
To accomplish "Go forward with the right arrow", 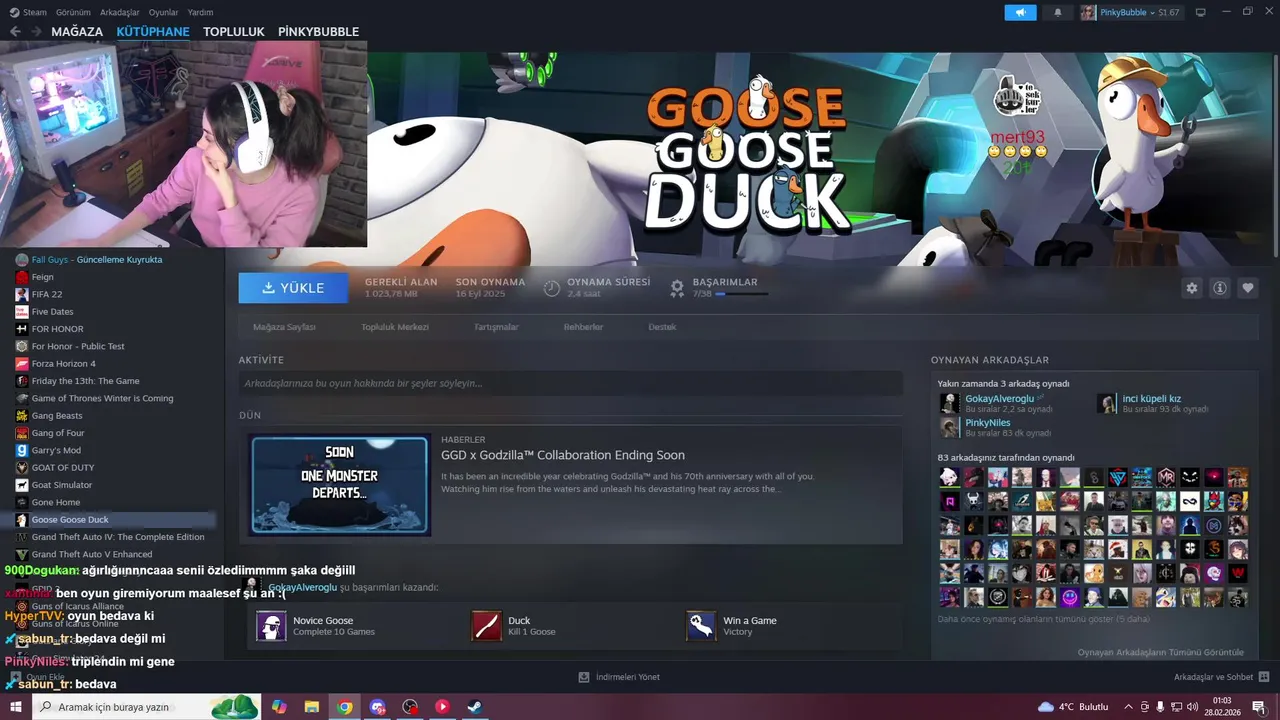I will (x=37, y=31).
